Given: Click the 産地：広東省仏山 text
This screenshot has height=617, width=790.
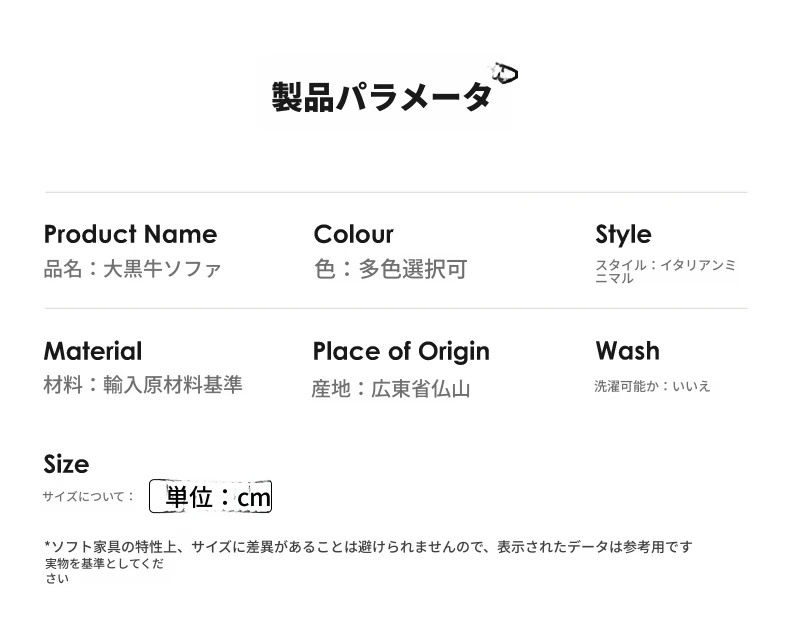Looking at the screenshot, I should [x=391, y=389].
